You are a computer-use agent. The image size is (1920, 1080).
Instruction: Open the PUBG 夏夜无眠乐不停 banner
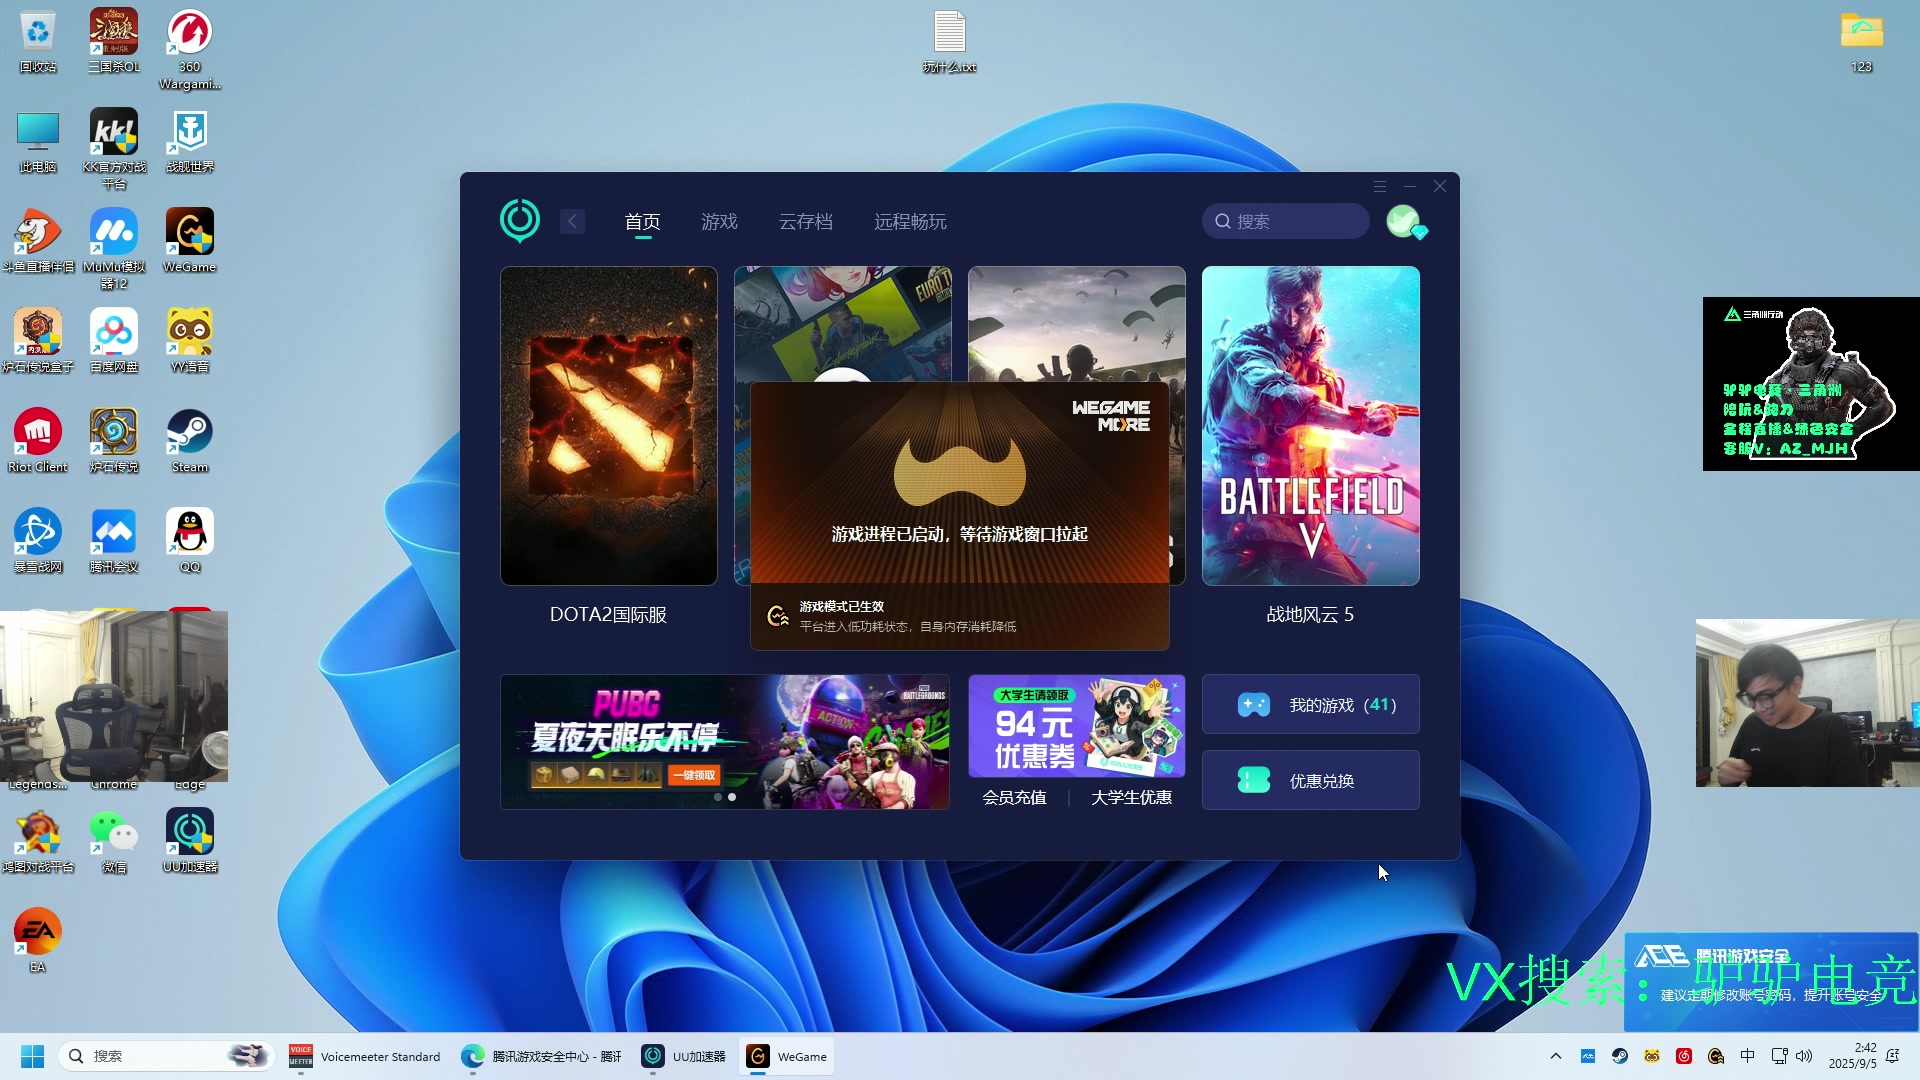tap(725, 742)
